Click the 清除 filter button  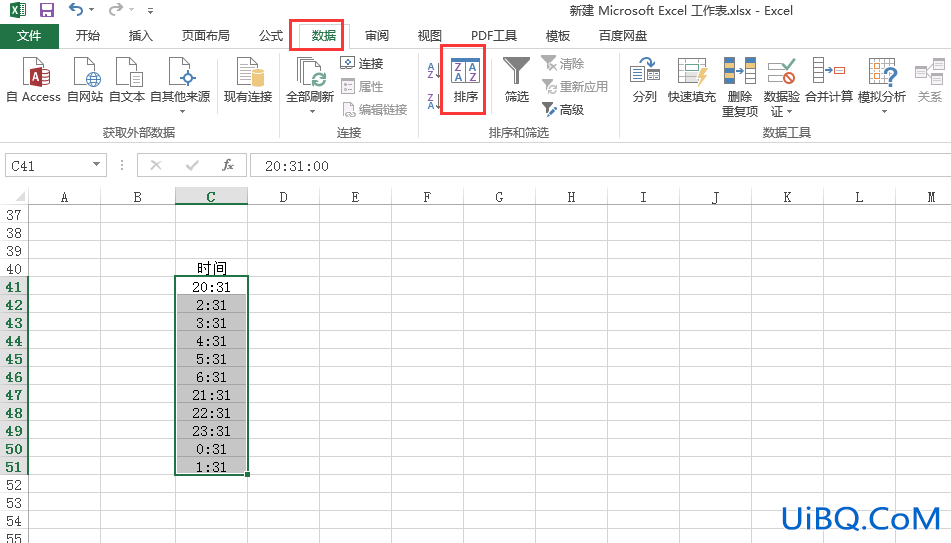563,64
